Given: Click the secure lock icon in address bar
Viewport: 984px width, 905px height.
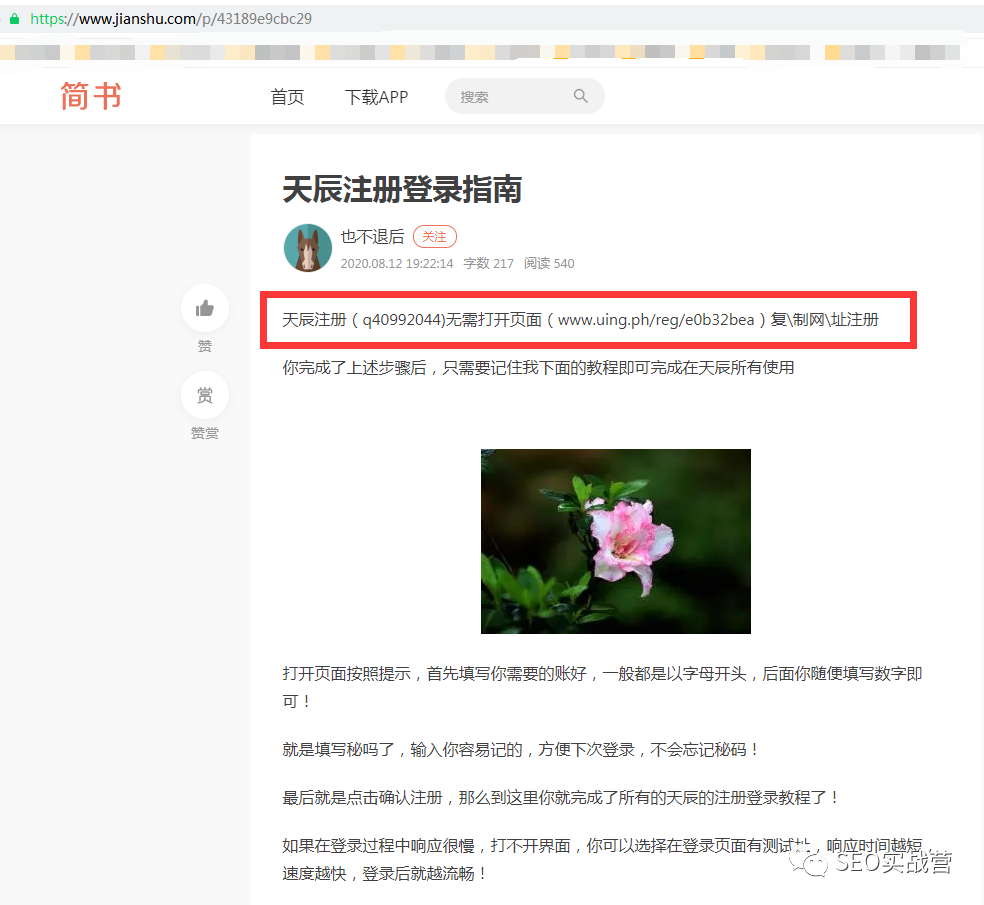Looking at the screenshot, I should click(x=14, y=19).
